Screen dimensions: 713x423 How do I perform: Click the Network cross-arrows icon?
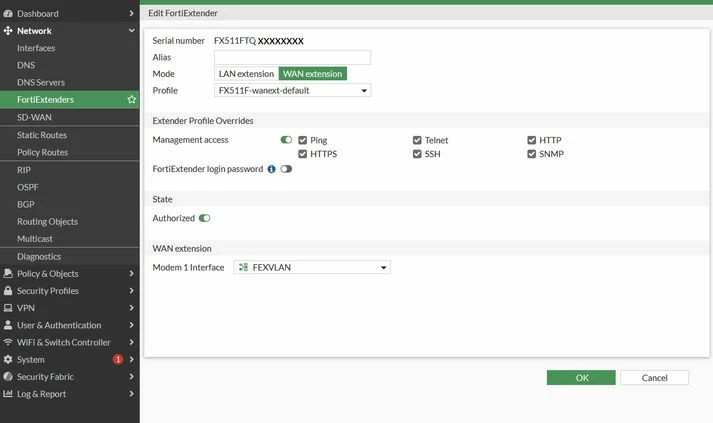8,31
